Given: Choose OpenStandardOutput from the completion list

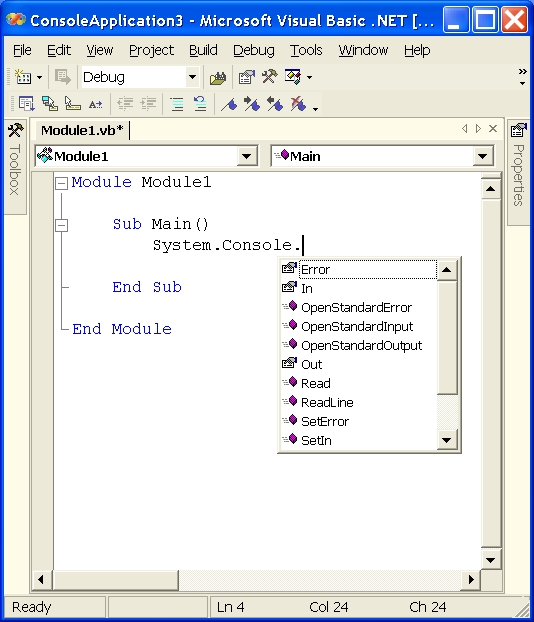Looking at the screenshot, I should 359,346.
